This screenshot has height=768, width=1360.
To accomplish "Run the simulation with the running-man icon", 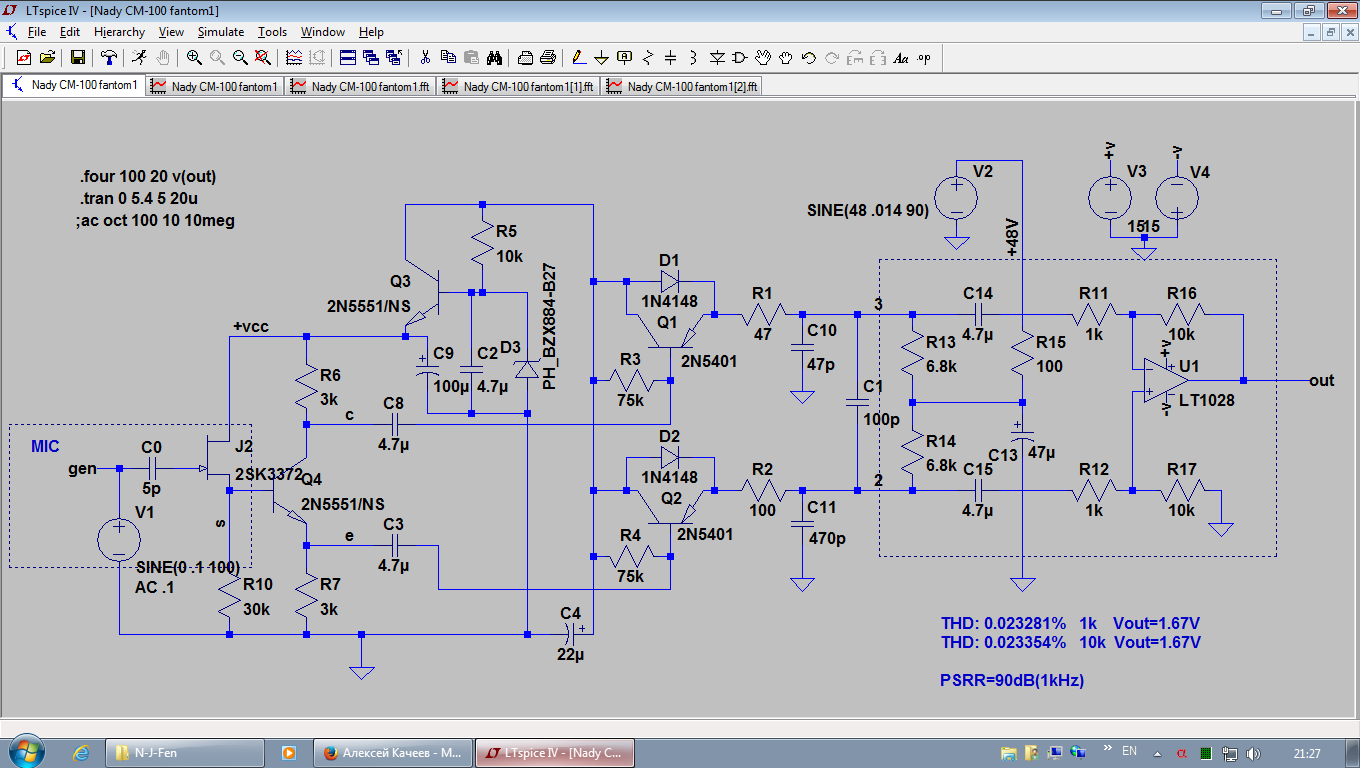I will coord(139,57).
